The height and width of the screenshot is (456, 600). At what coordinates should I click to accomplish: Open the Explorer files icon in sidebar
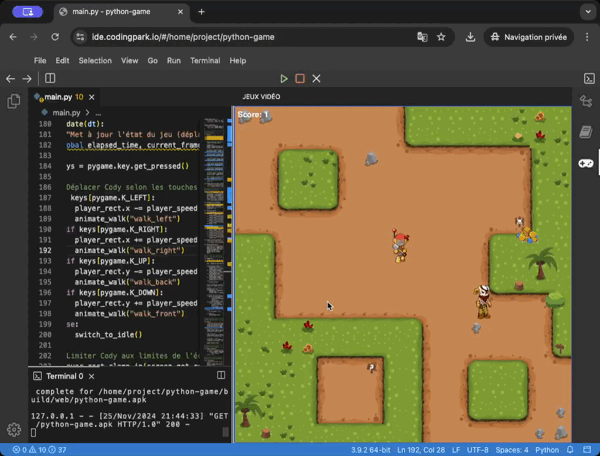point(14,101)
